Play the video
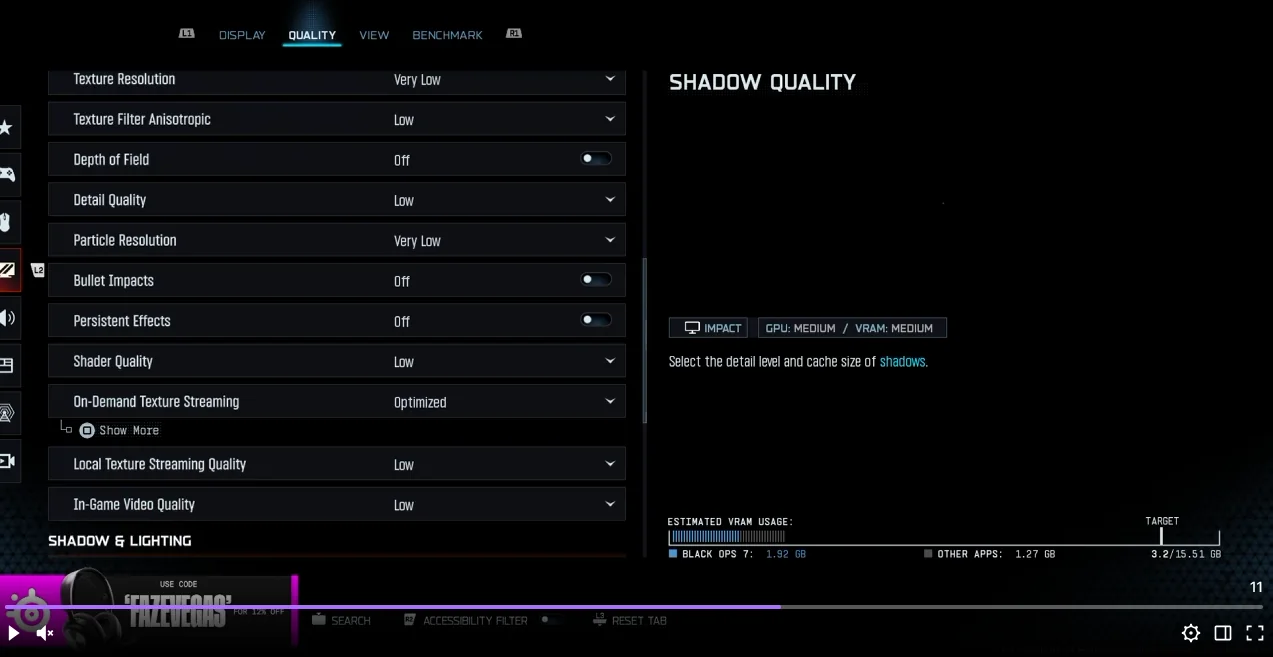Viewport: 1273px width, 657px height. tap(14, 633)
